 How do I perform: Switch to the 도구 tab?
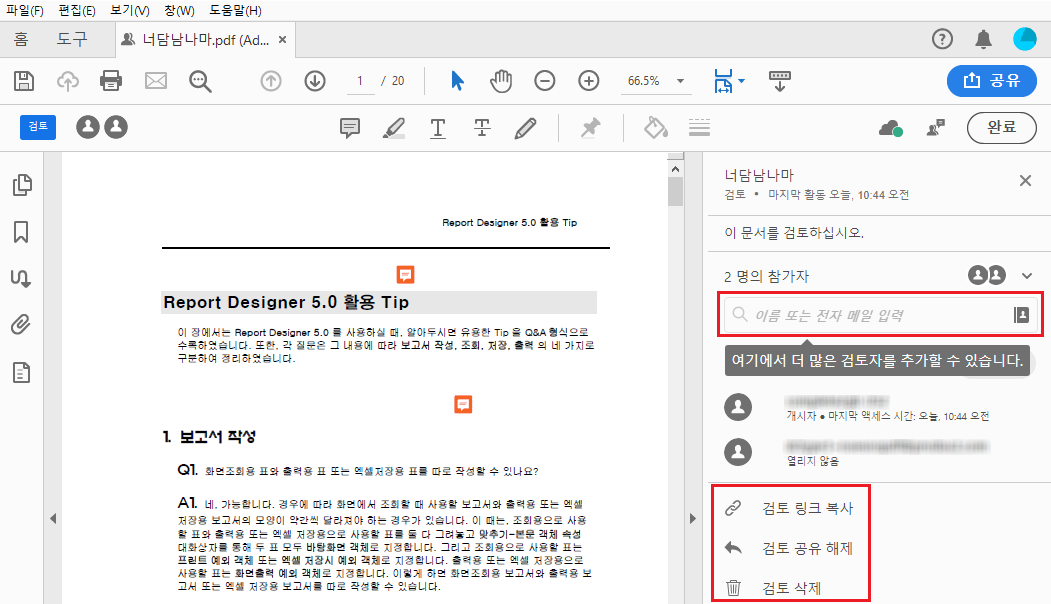72,40
